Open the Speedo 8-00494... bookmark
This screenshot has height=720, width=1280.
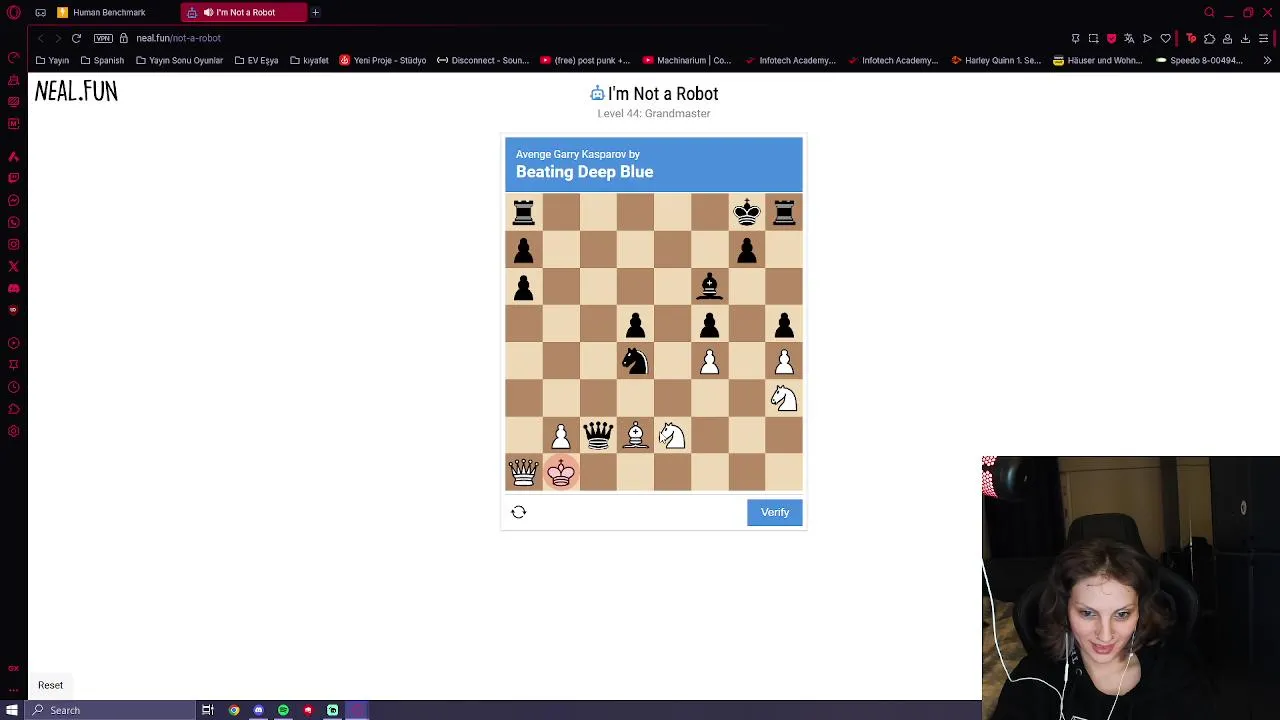1199,60
